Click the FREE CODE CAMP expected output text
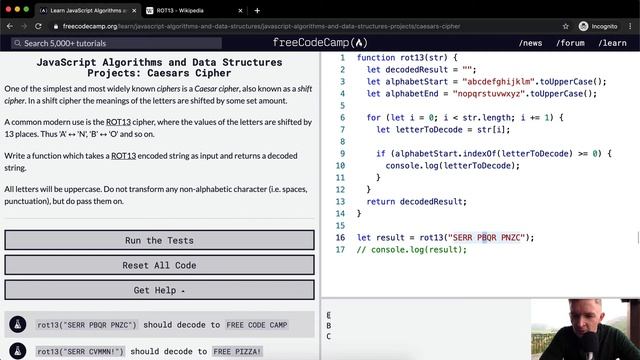 tap(257, 325)
